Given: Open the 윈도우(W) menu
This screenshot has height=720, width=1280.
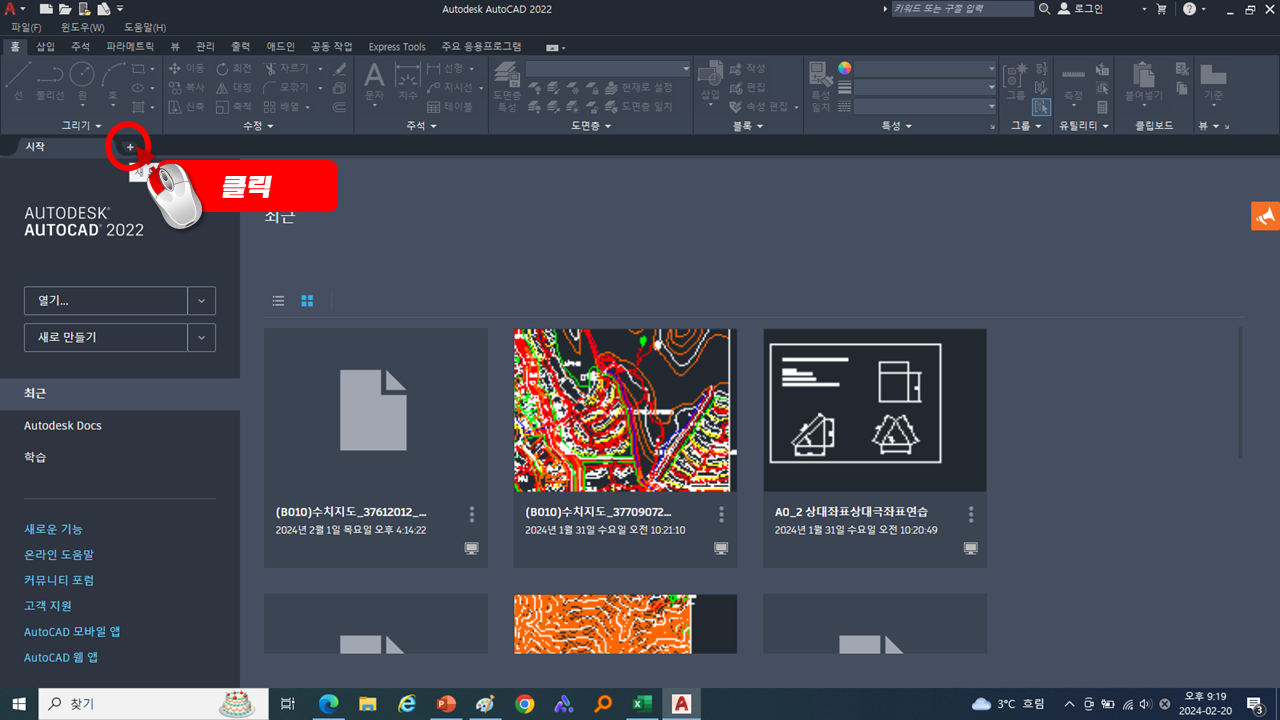Looking at the screenshot, I should pyautogui.click(x=82, y=28).
